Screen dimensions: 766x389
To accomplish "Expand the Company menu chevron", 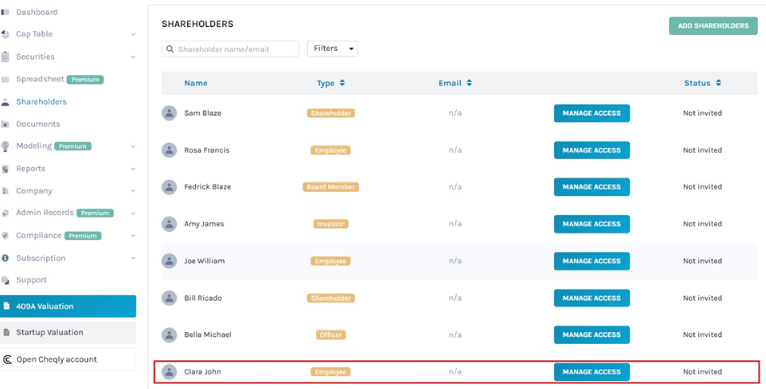I will pyautogui.click(x=133, y=191).
